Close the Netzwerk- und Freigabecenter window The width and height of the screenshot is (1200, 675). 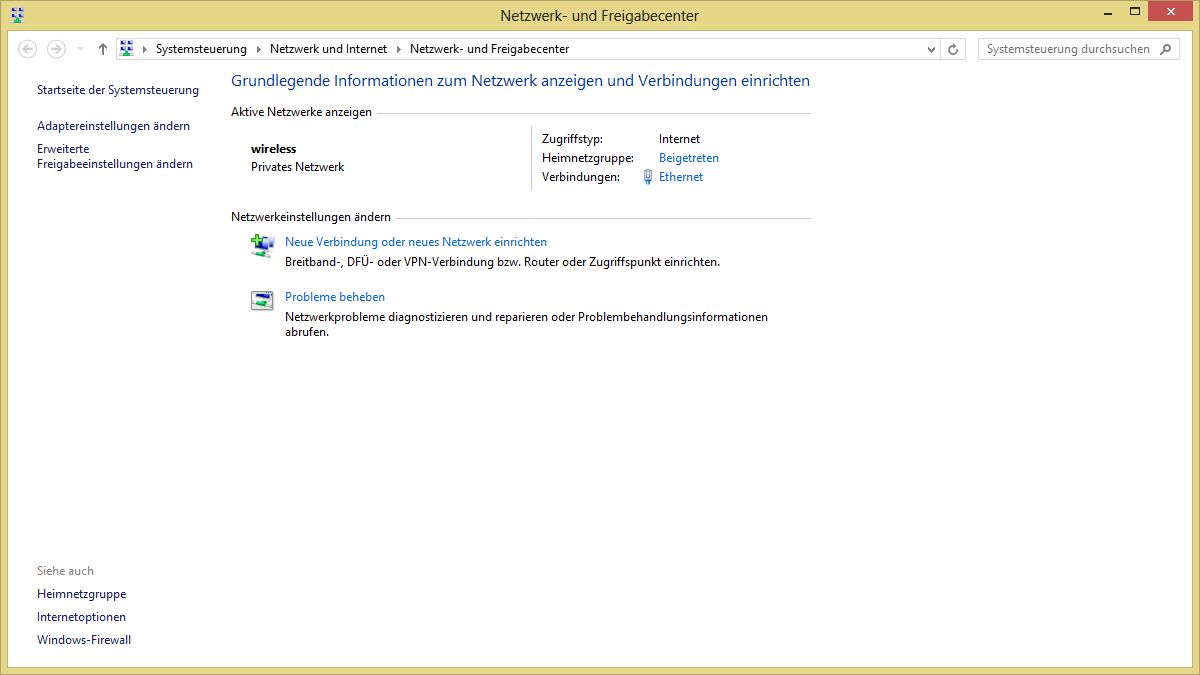click(1170, 12)
